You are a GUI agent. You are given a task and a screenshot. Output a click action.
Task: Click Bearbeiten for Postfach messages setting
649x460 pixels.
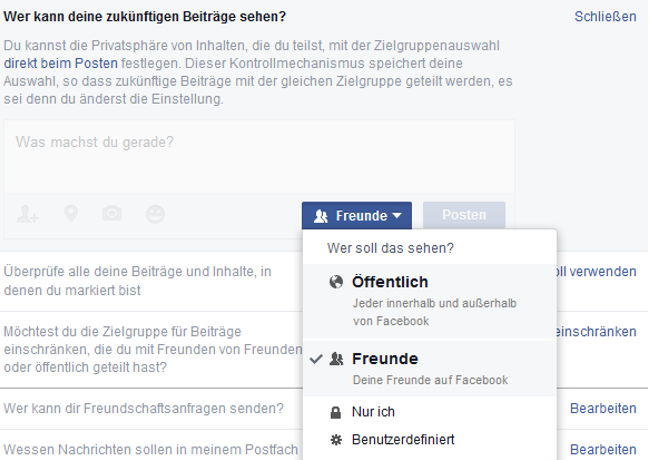pyautogui.click(x=603, y=450)
